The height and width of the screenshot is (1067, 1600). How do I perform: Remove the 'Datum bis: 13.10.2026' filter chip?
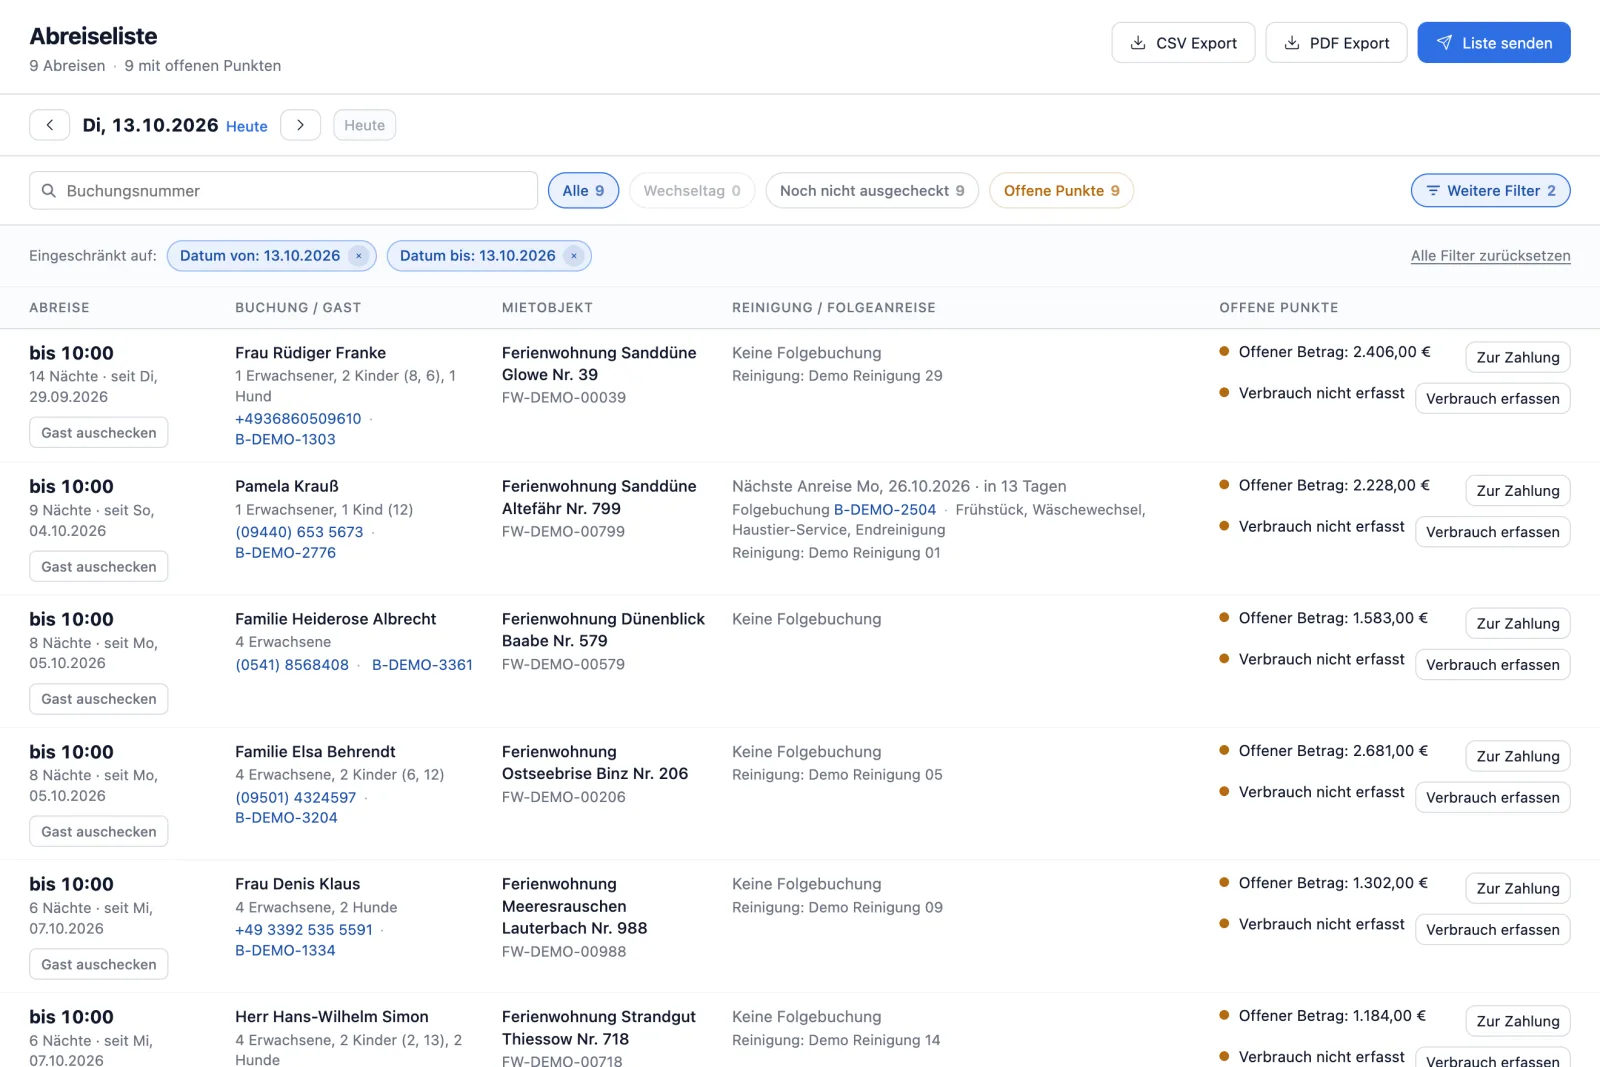(x=573, y=256)
